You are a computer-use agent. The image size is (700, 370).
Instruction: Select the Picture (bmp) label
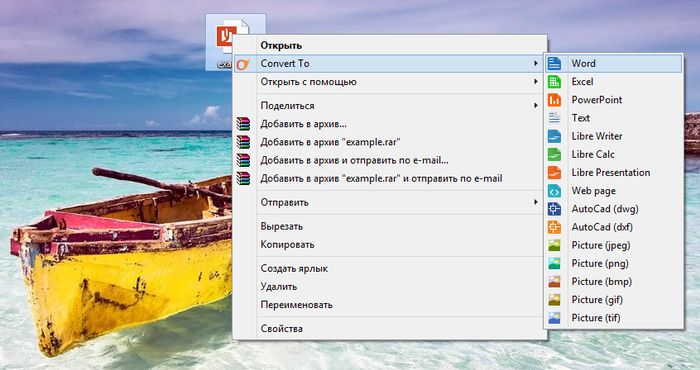(601, 282)
